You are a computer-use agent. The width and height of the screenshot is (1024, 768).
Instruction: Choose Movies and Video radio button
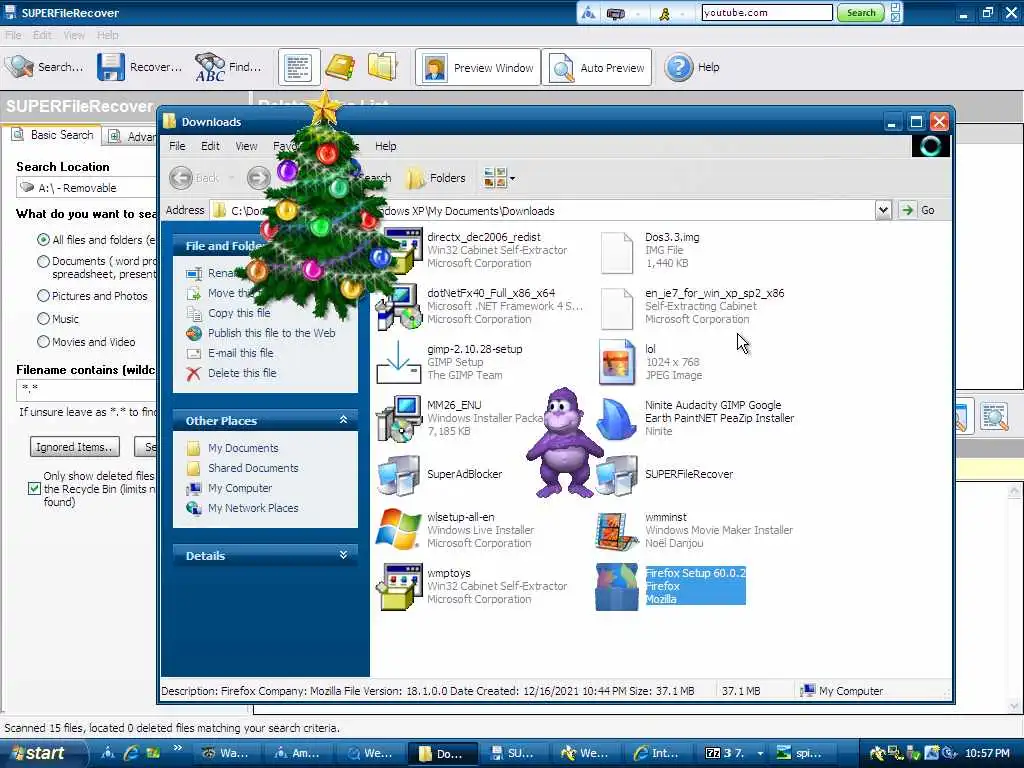43,342
